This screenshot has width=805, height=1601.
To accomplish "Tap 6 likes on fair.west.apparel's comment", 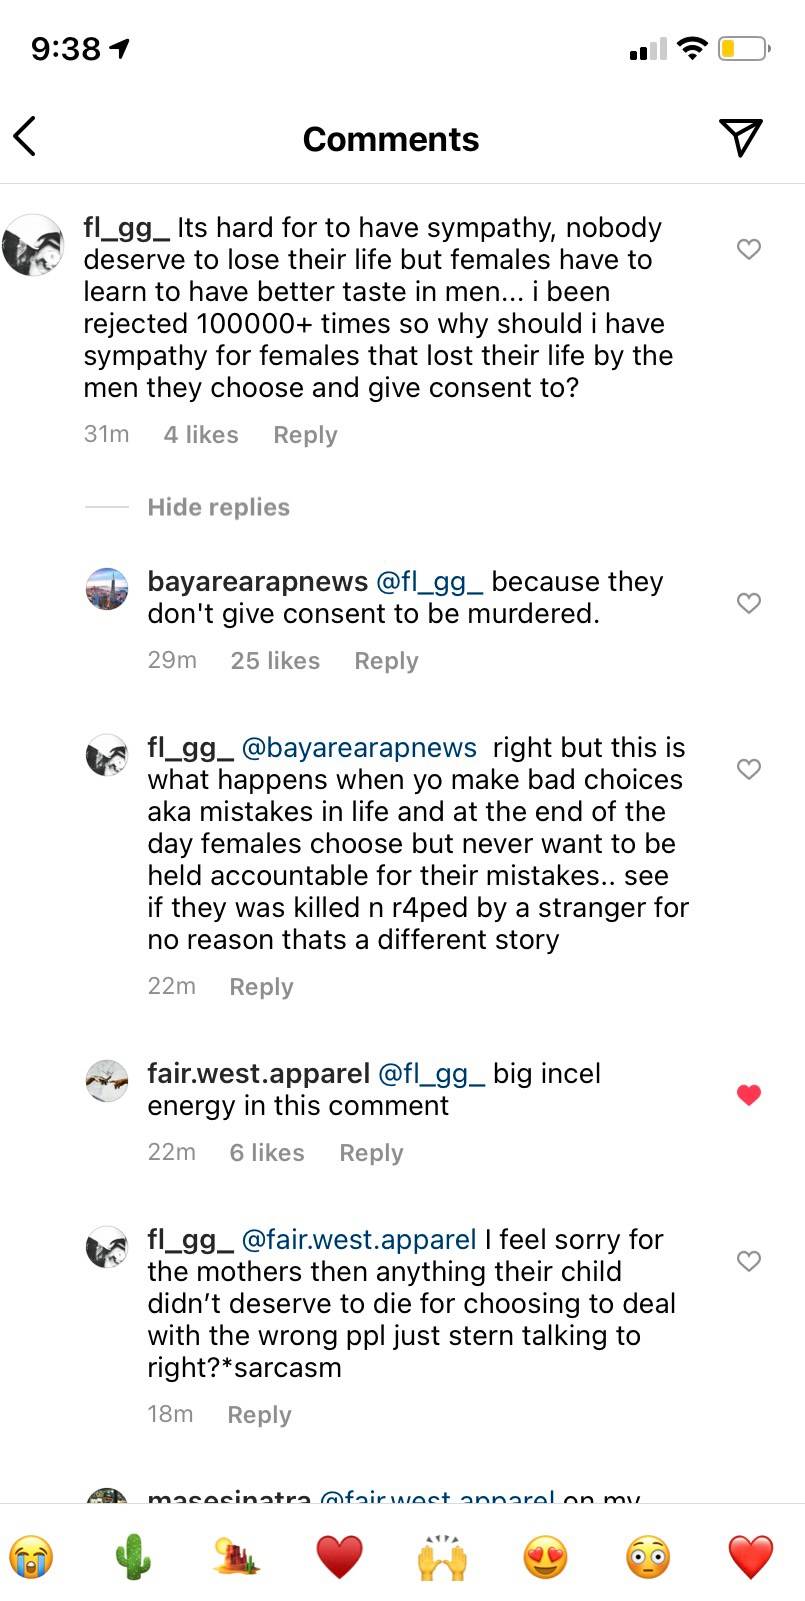I will pos(266,1152).
